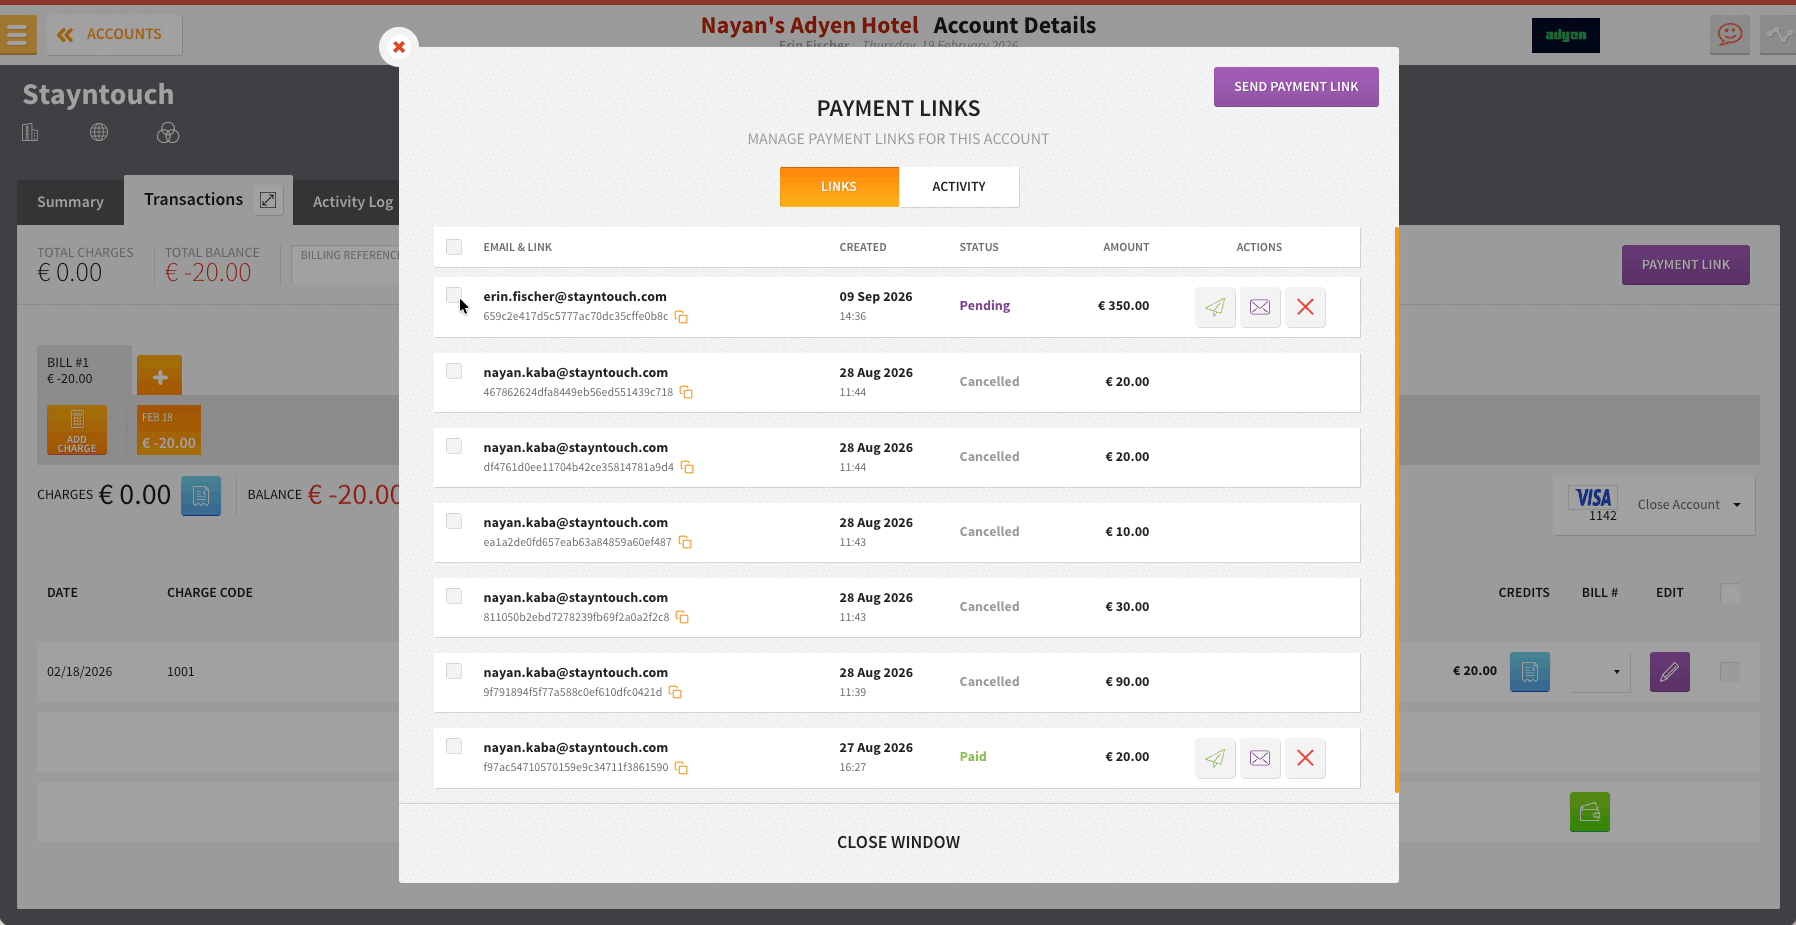Click the red X on the Paid €20.00 link
The width and height of the screenshot is (1796, 925).
click(1305, 758)
